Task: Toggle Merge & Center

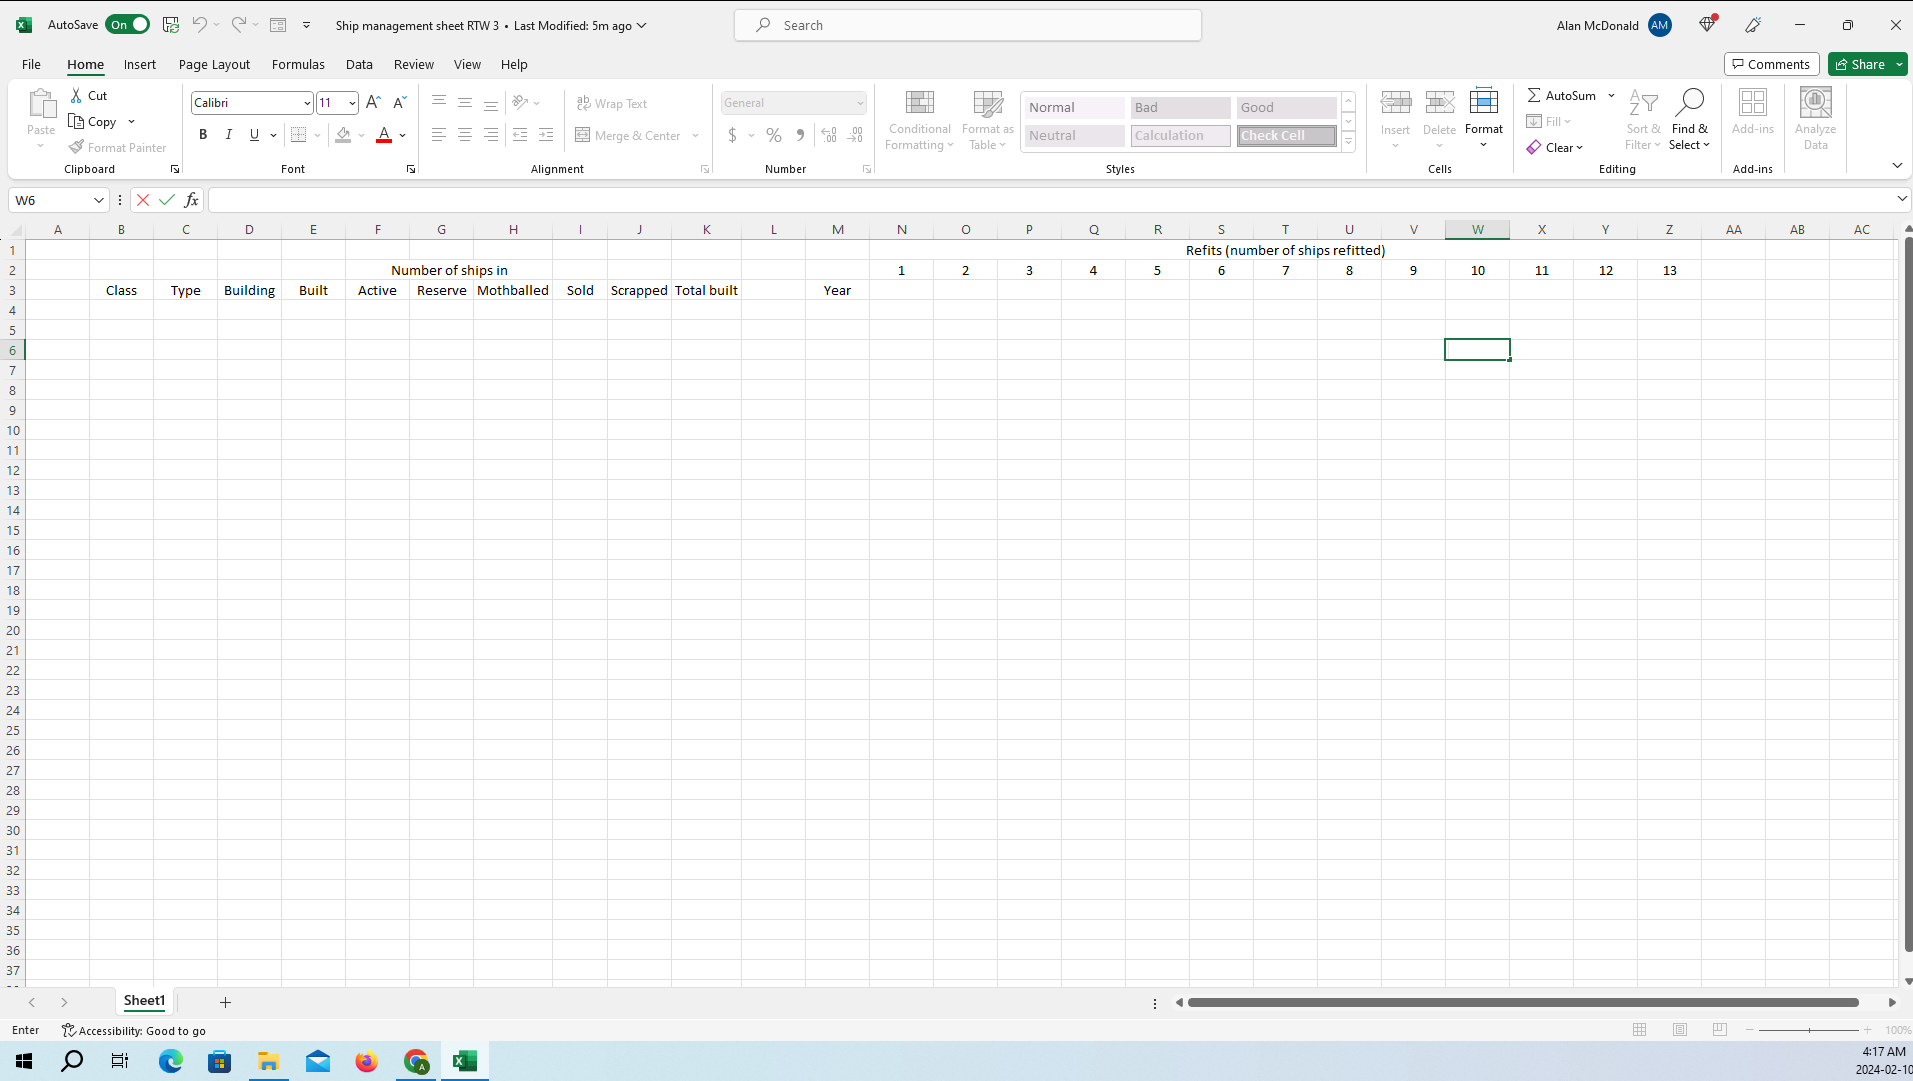Action: click(x=629, y=135)
